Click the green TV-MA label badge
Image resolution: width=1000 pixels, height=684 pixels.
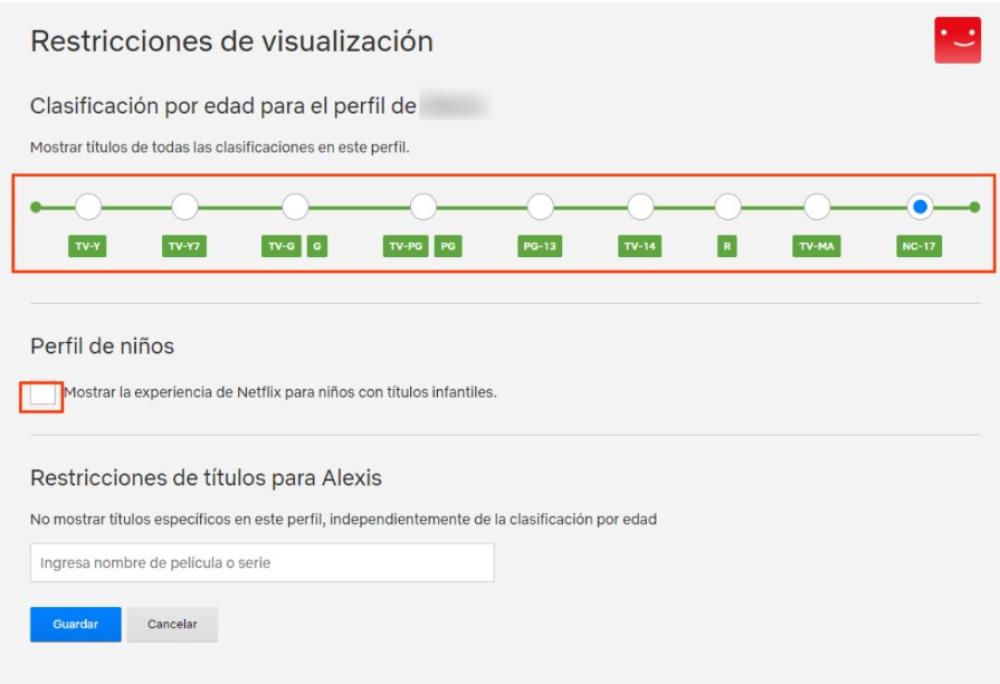pos(817,246)
